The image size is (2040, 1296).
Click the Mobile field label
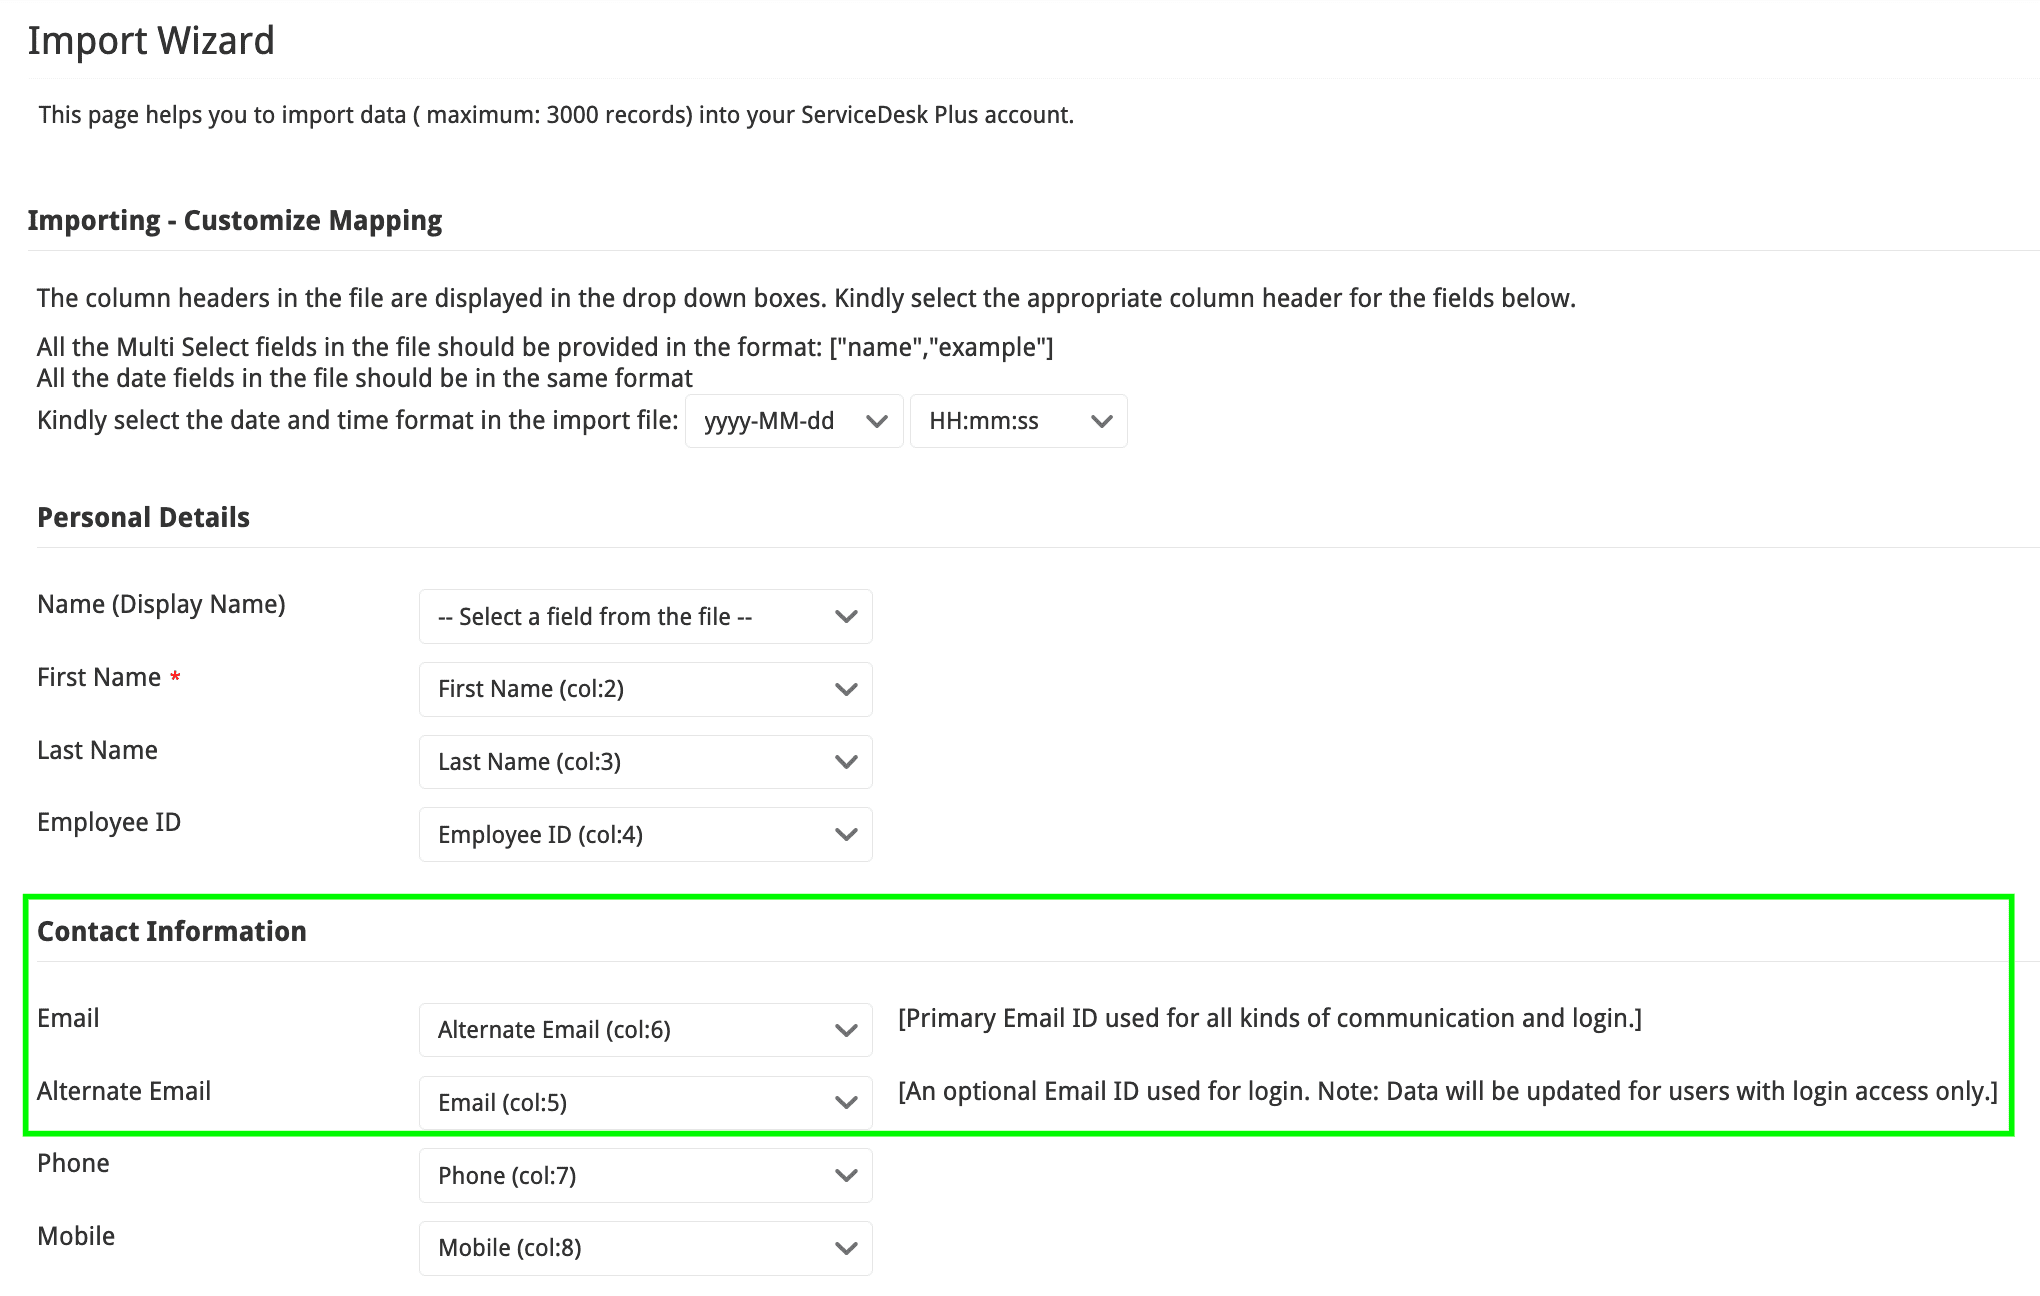tap(76, 1236)
